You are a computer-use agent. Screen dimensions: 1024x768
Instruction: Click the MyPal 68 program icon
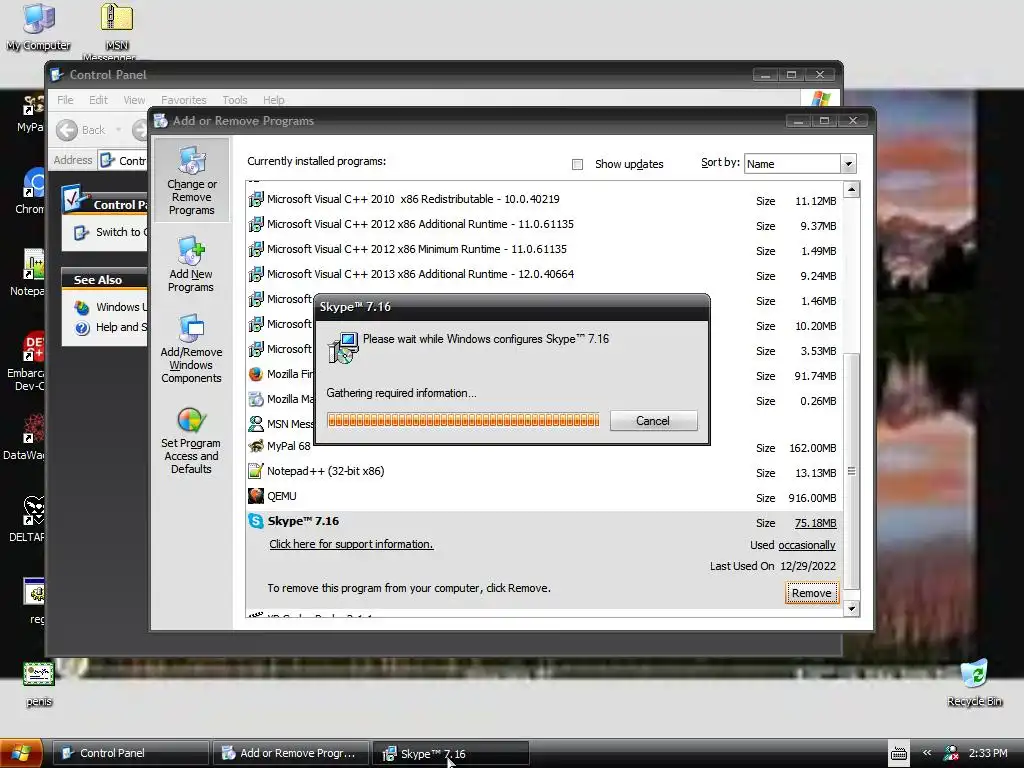click(256, 446)
